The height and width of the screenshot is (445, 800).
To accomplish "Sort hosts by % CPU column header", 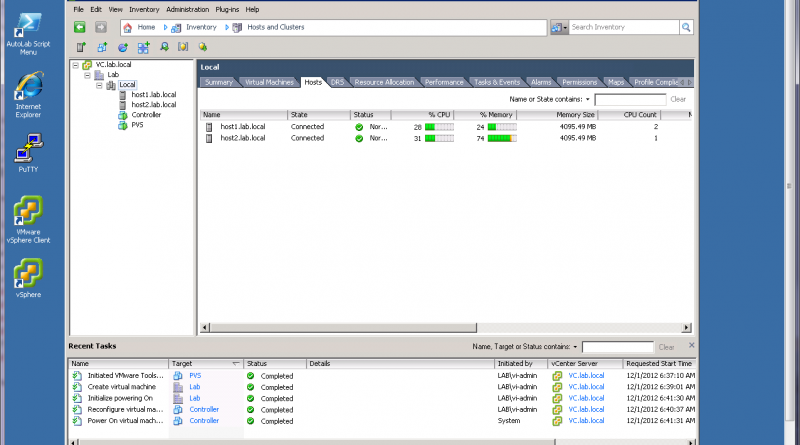I will pos(422,115).
